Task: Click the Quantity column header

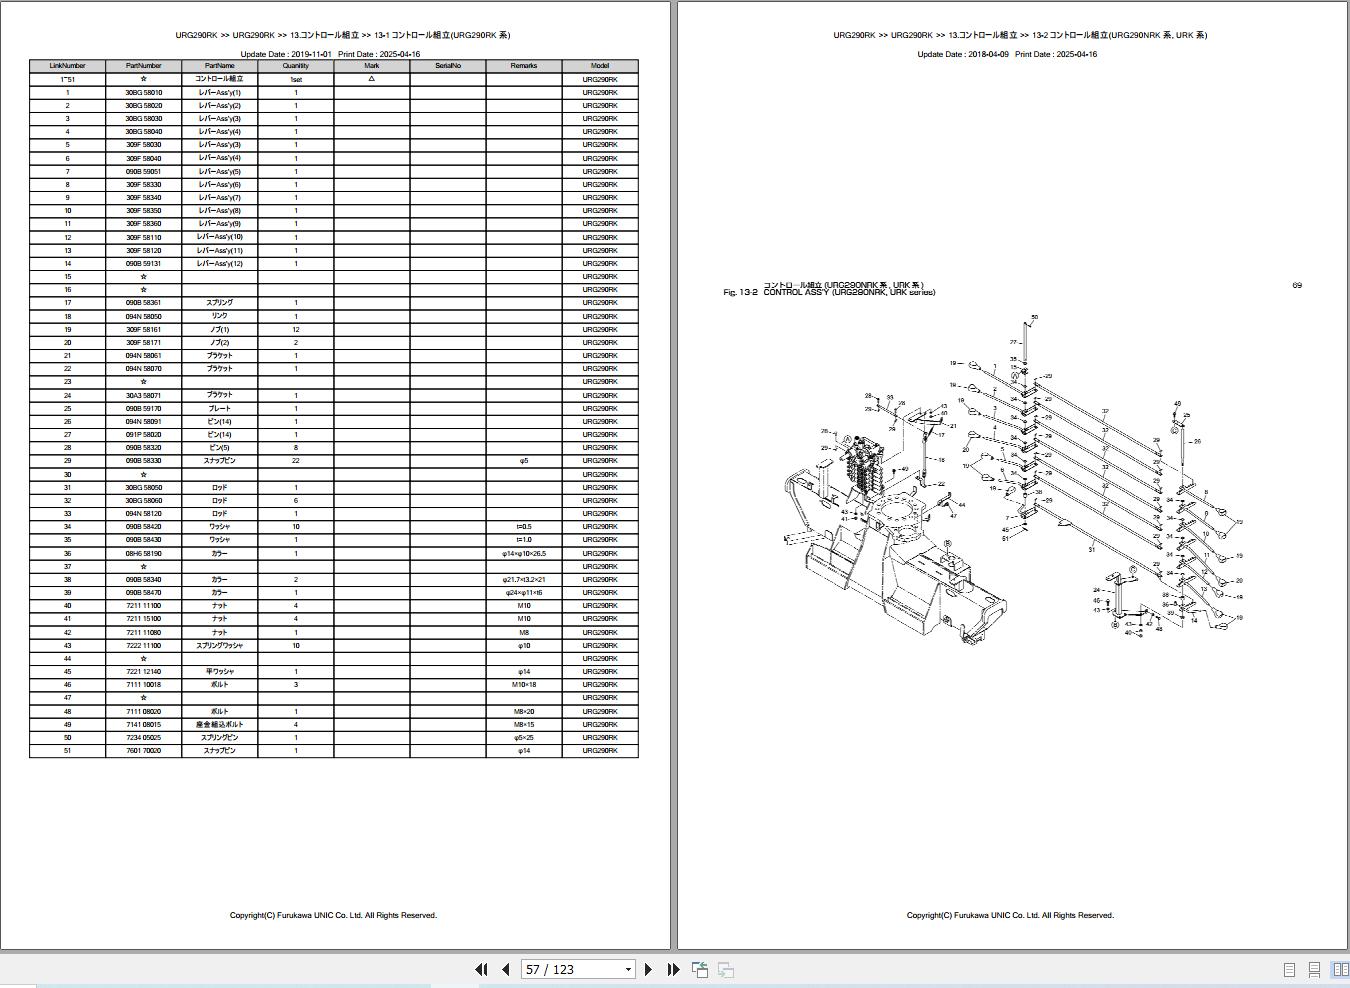Action: [x=296, y=66]
